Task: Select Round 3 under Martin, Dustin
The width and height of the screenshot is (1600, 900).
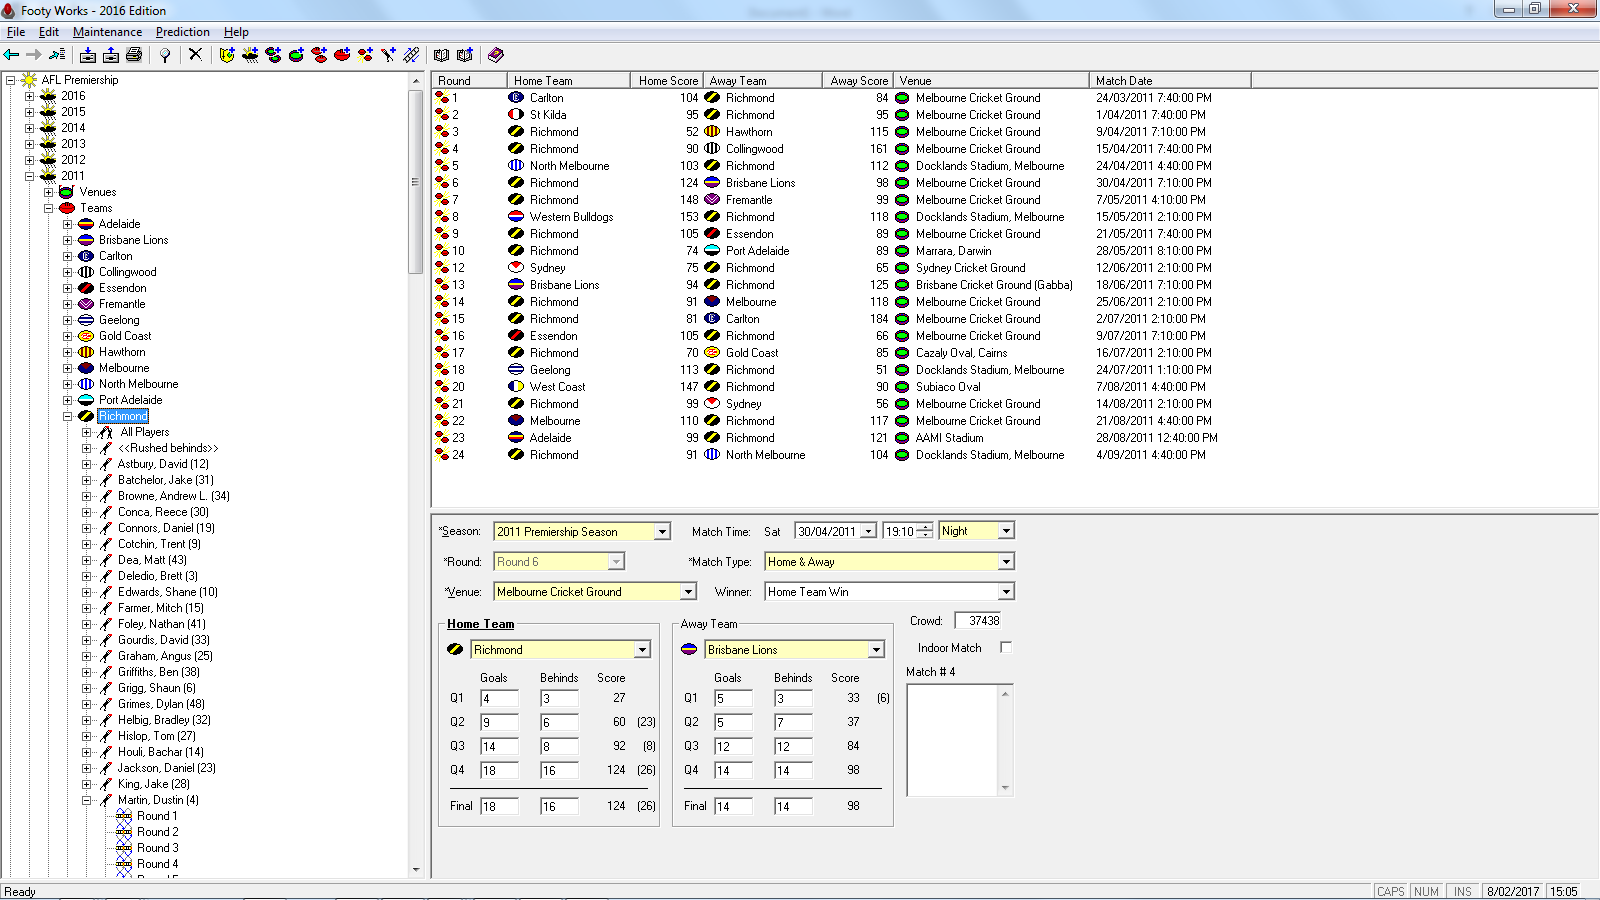Action: 158,848
